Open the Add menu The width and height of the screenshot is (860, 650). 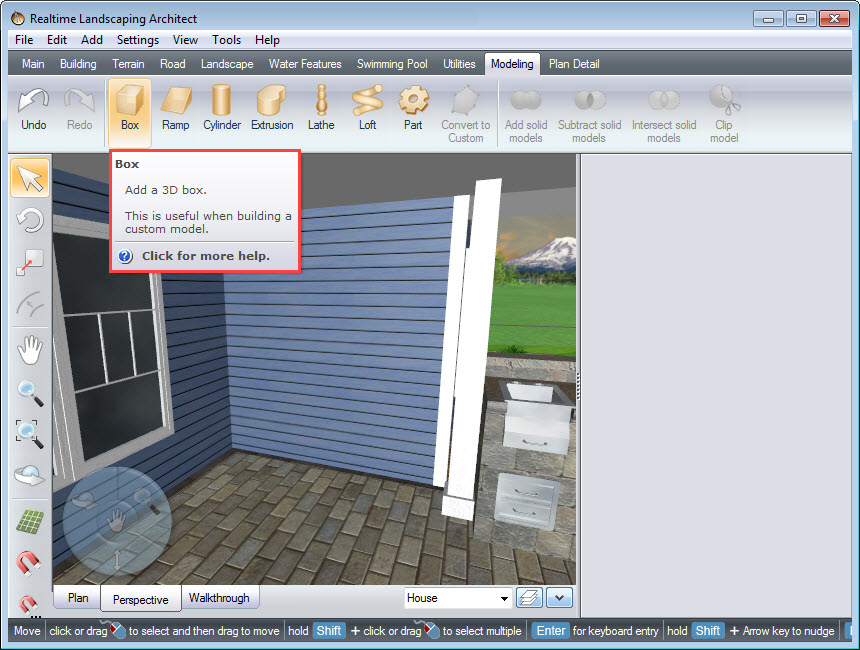pyautogui.click(x=92, y=40)
